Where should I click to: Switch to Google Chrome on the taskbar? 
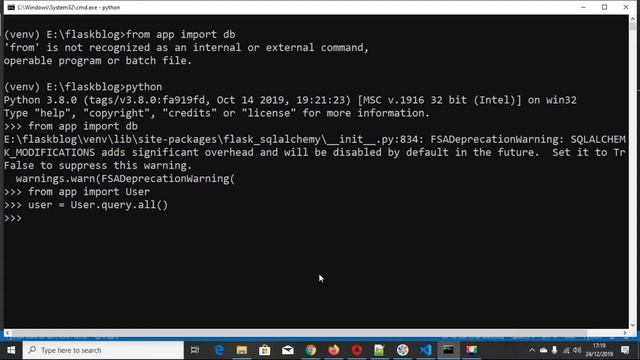click(311, 350)
